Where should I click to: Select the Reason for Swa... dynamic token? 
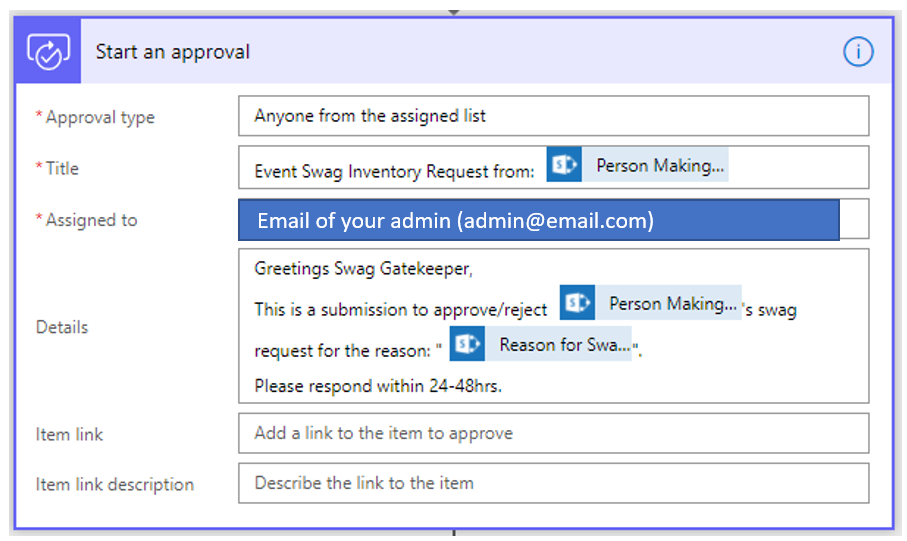point(563,345)
